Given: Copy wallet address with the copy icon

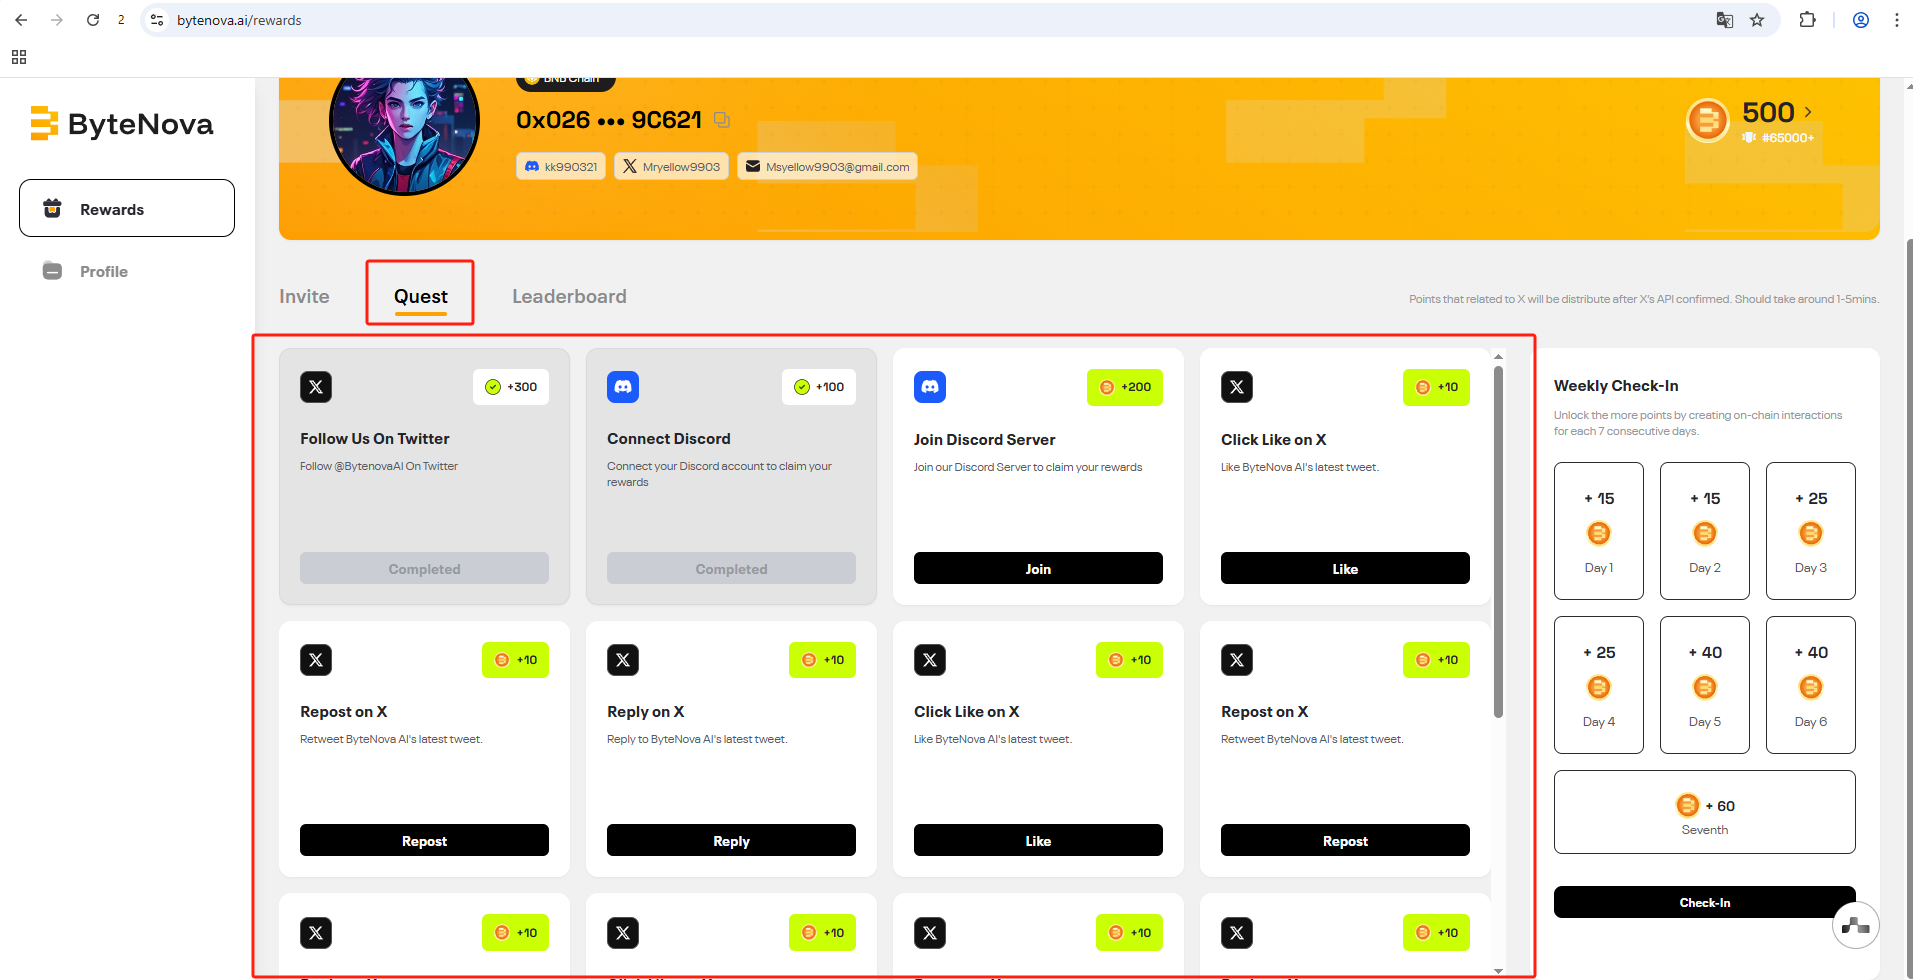Looking at the screenshot, I should click(722, 120).
